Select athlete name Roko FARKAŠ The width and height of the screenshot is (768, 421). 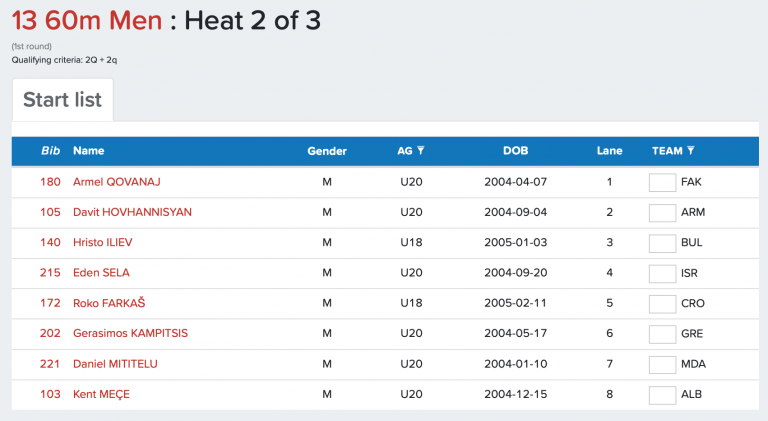coord(109,303)
